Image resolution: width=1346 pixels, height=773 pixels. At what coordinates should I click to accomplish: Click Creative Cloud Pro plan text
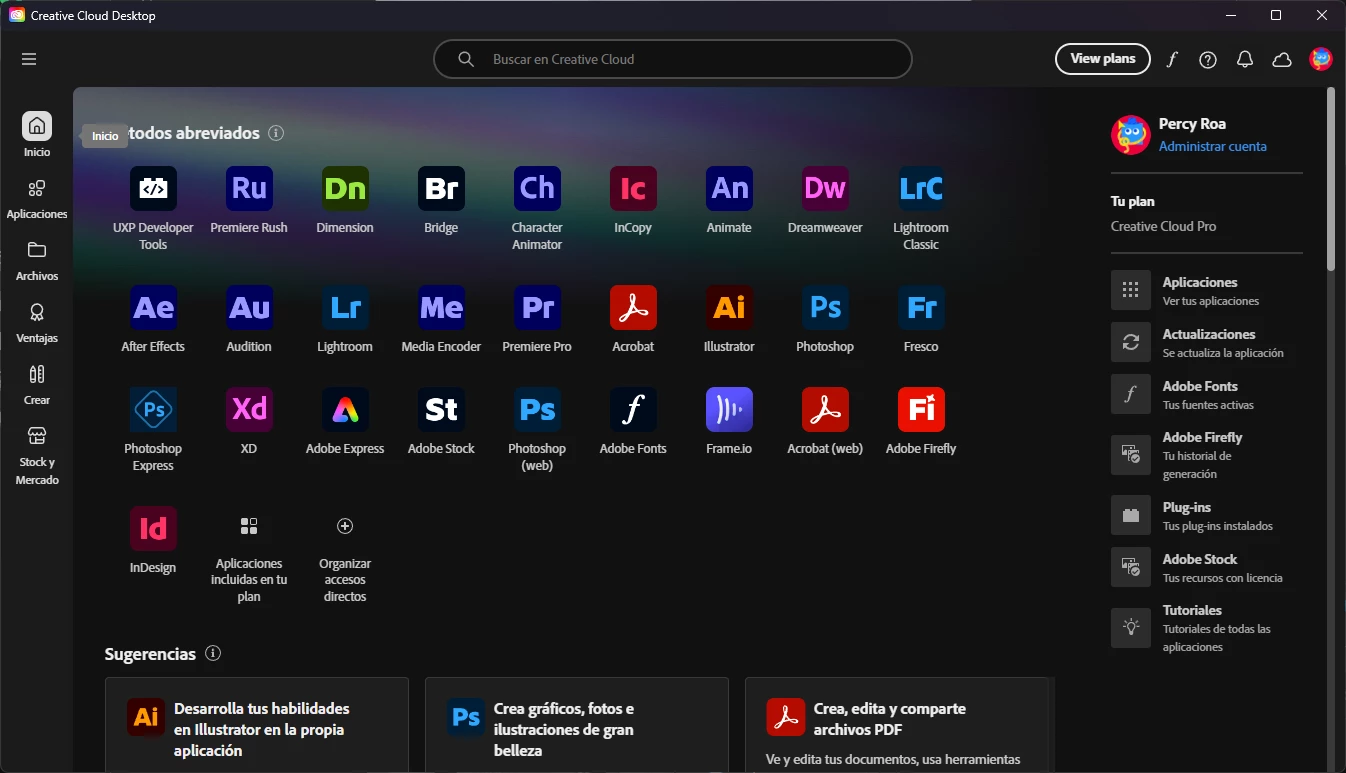(x=1163, y=226)
